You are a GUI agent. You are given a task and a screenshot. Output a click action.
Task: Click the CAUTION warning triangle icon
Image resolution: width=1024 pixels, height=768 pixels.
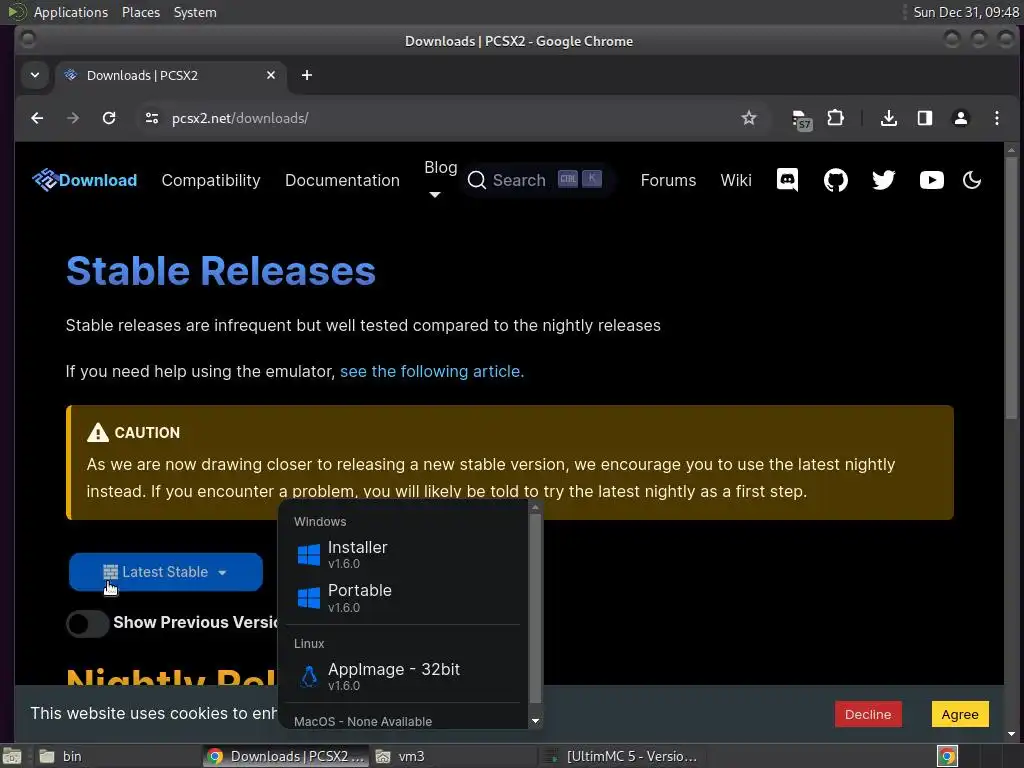point(98,432)
